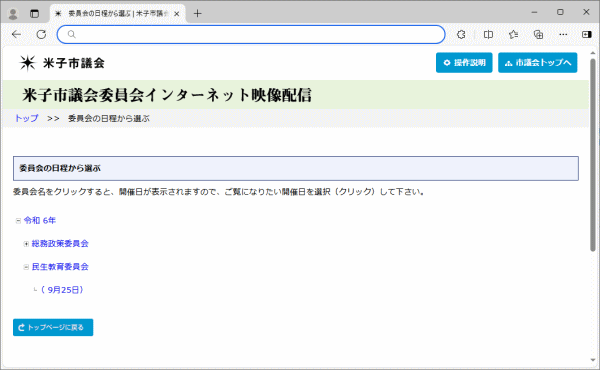This screenshot has width=600, height=370.
Task: Click the browser back arrow
Action: point(16,34)
